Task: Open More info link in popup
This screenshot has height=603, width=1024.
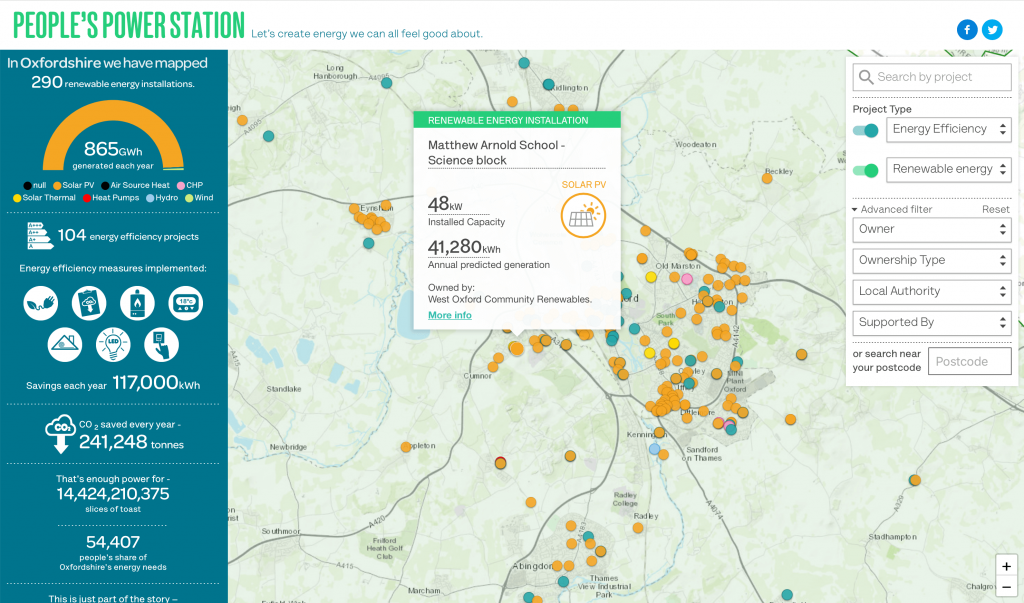Action: click(449, 316)
